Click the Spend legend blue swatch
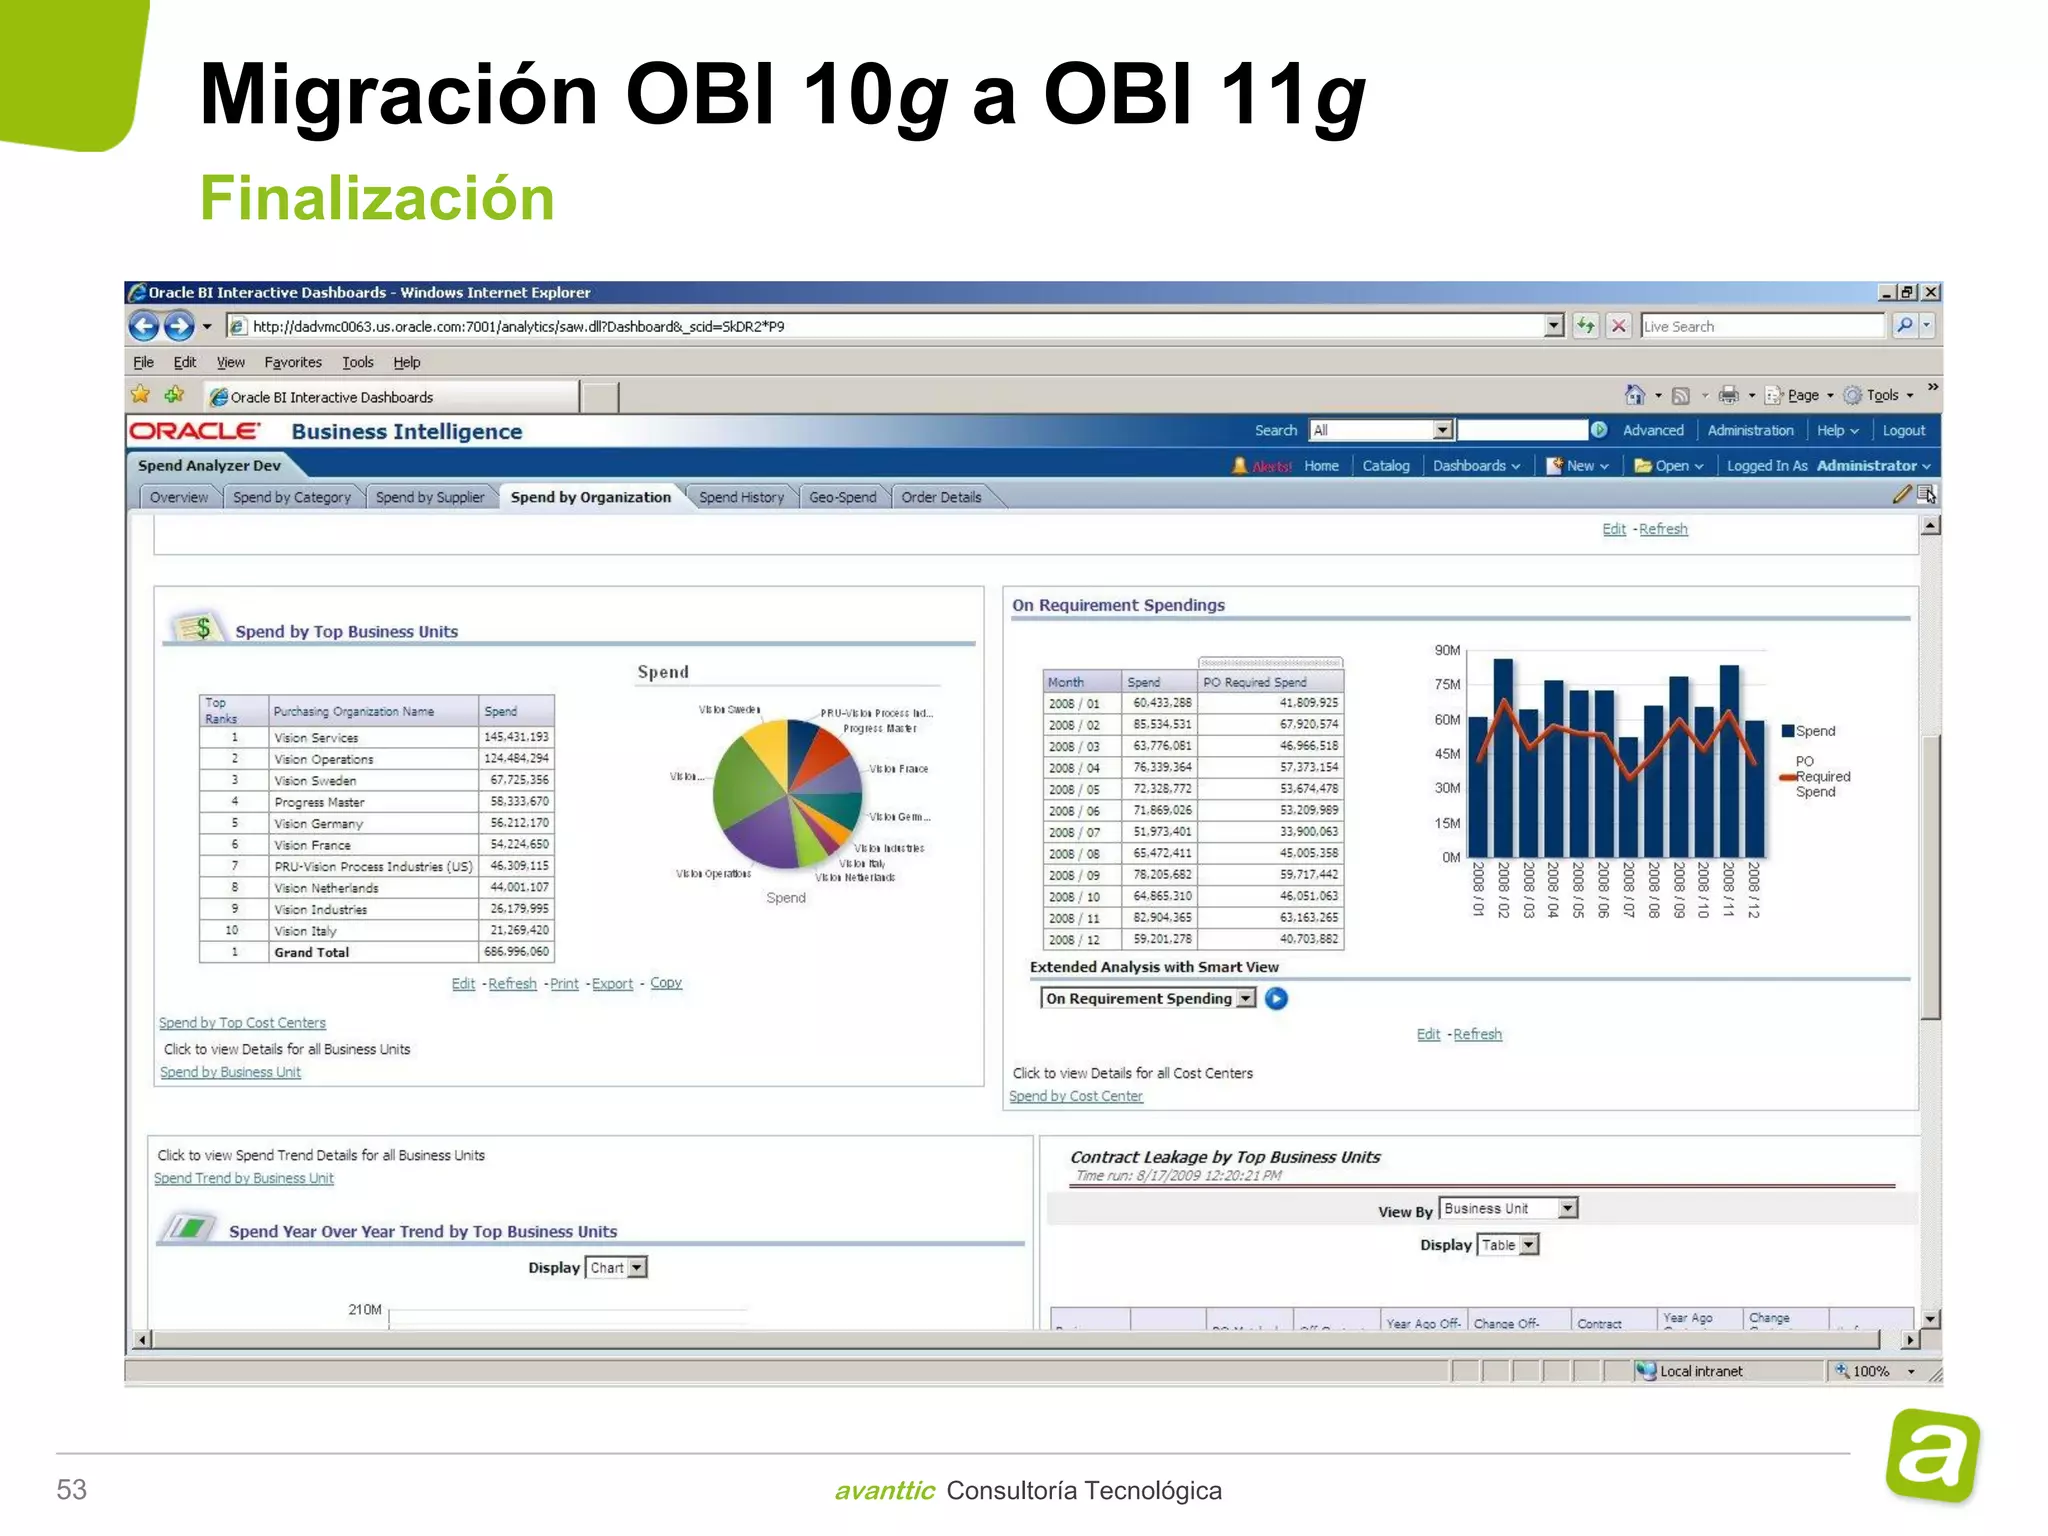 [1788, 731]
